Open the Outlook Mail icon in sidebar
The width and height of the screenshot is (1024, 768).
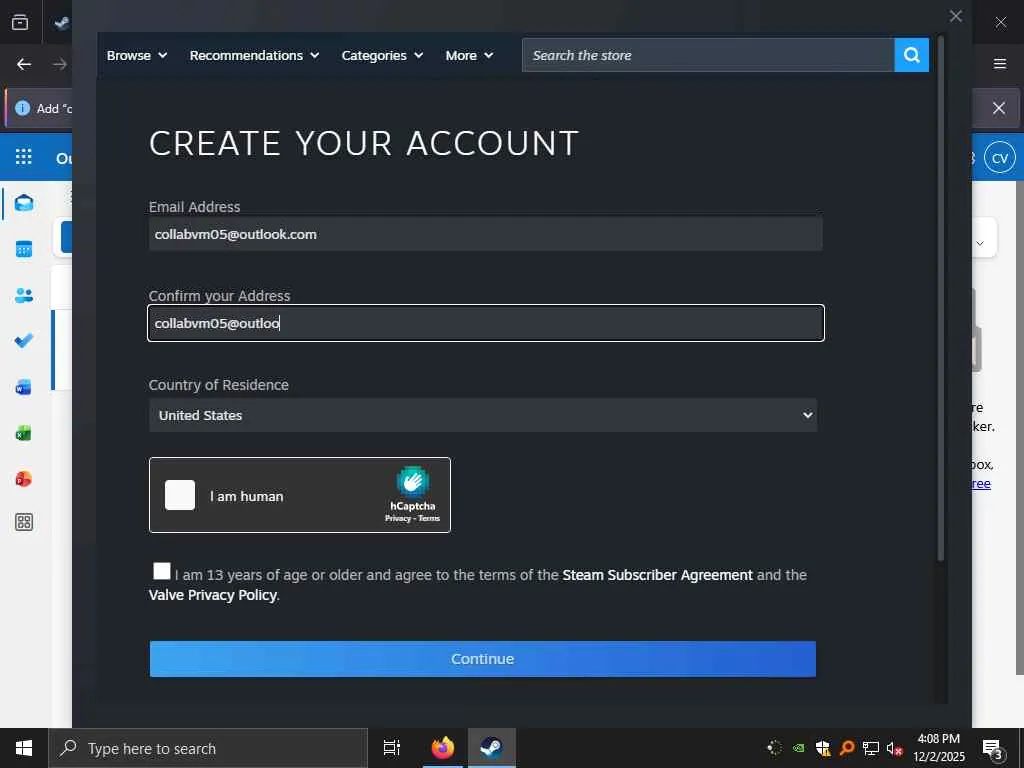[x=24, y=203]
